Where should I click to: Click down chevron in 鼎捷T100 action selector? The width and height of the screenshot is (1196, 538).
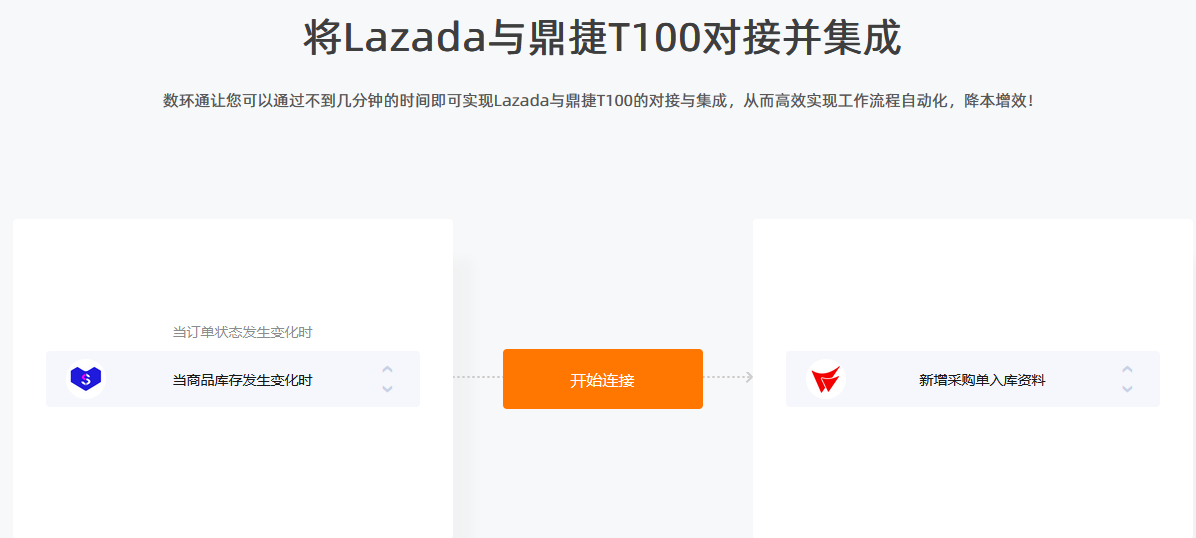point(1127,388)
